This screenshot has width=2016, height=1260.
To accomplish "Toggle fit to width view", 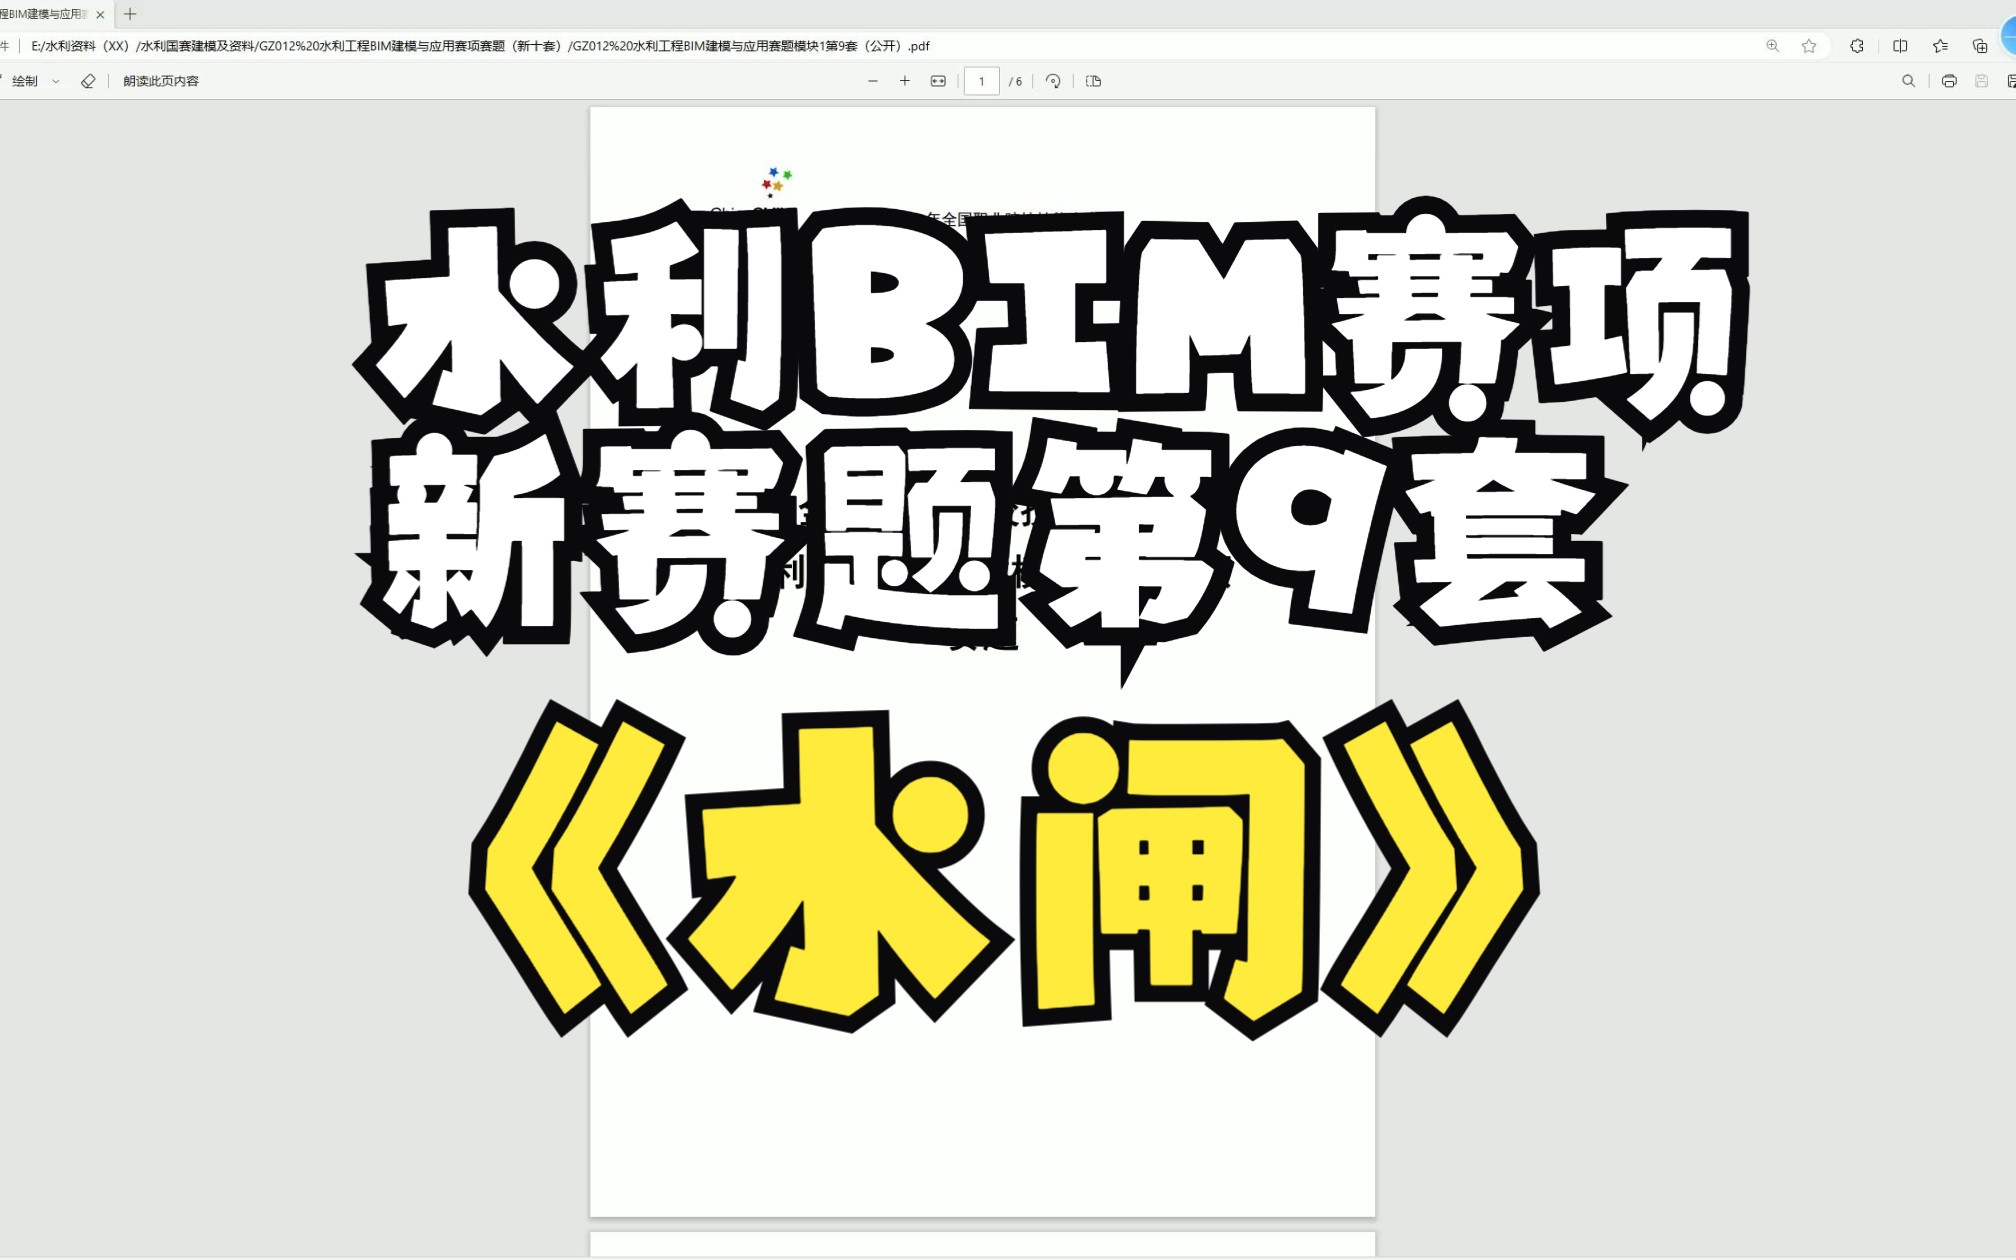I will pyautogui.click(x=938, y=81).
